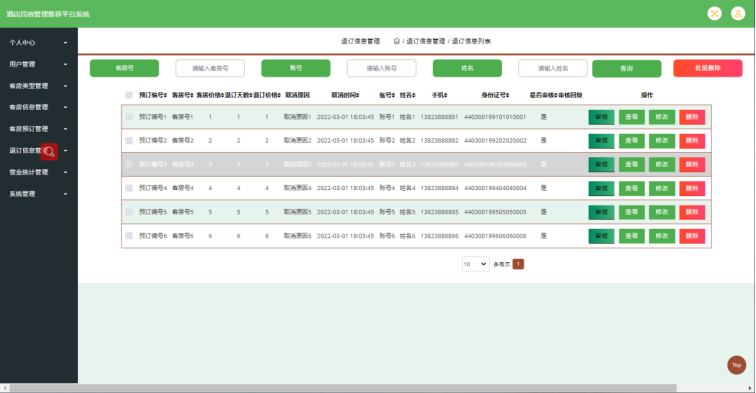This screenshot has width=756, height=393.
Task: Select pagination page 1 button
Action: coord(518,264)
